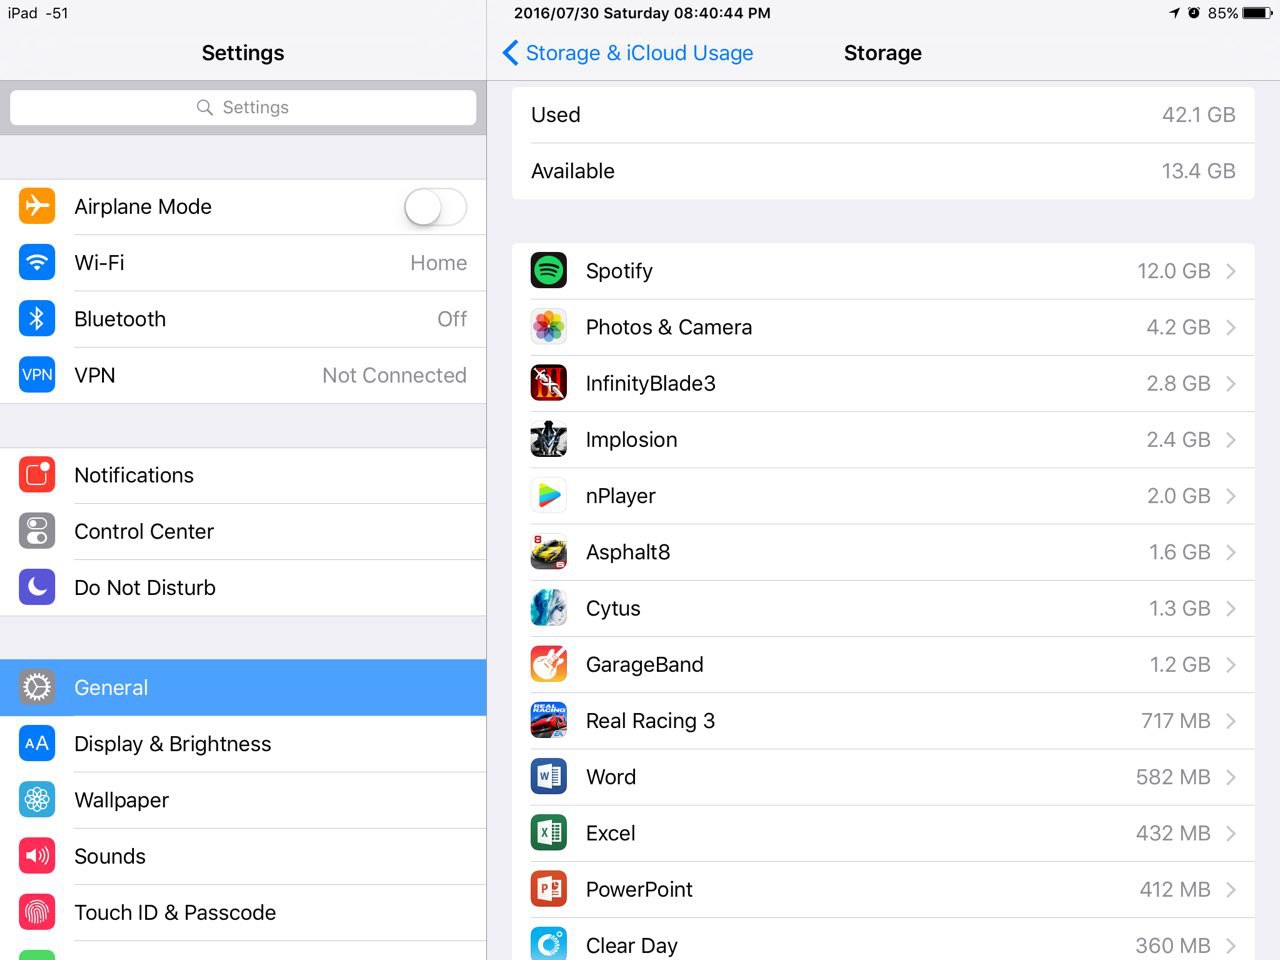The width and height of the screenshot is (1280, 960).
Task: Open Asphalt8 details chevron
Action: [1231, 552]
